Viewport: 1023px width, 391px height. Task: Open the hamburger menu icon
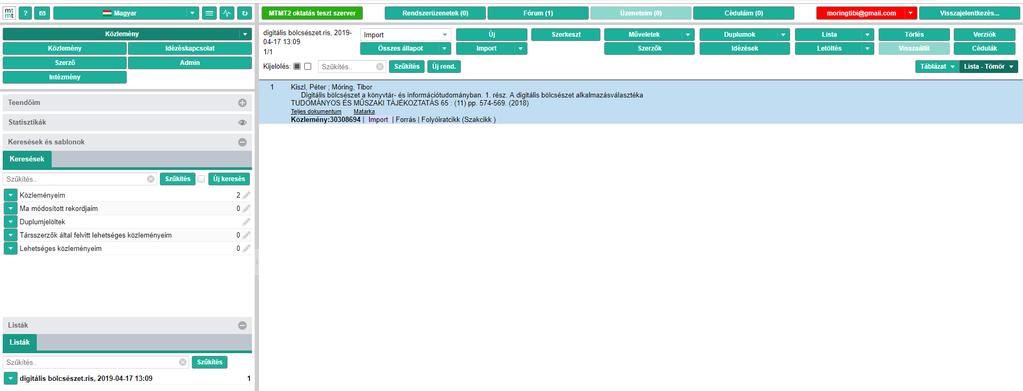click(209, 13)
